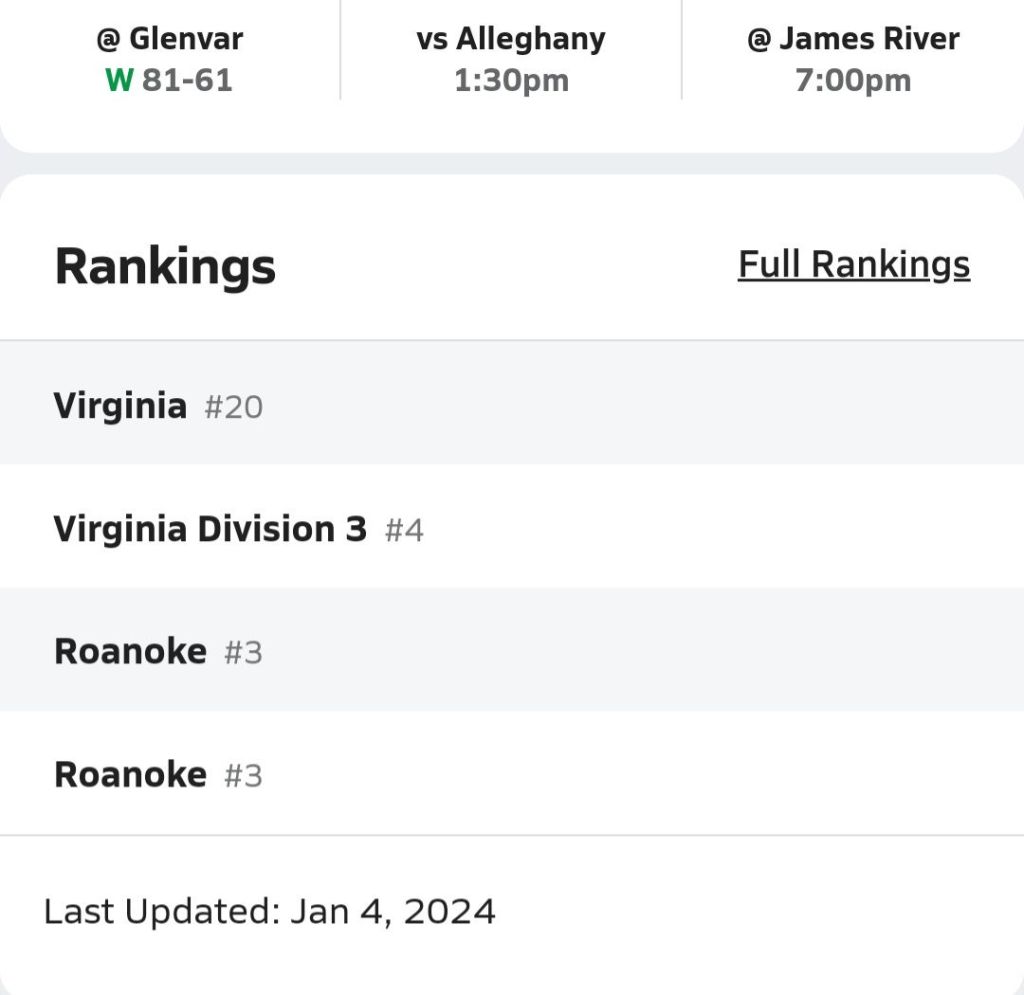
Task: Tap the 7:00pm game time
Action: [853, 80]
